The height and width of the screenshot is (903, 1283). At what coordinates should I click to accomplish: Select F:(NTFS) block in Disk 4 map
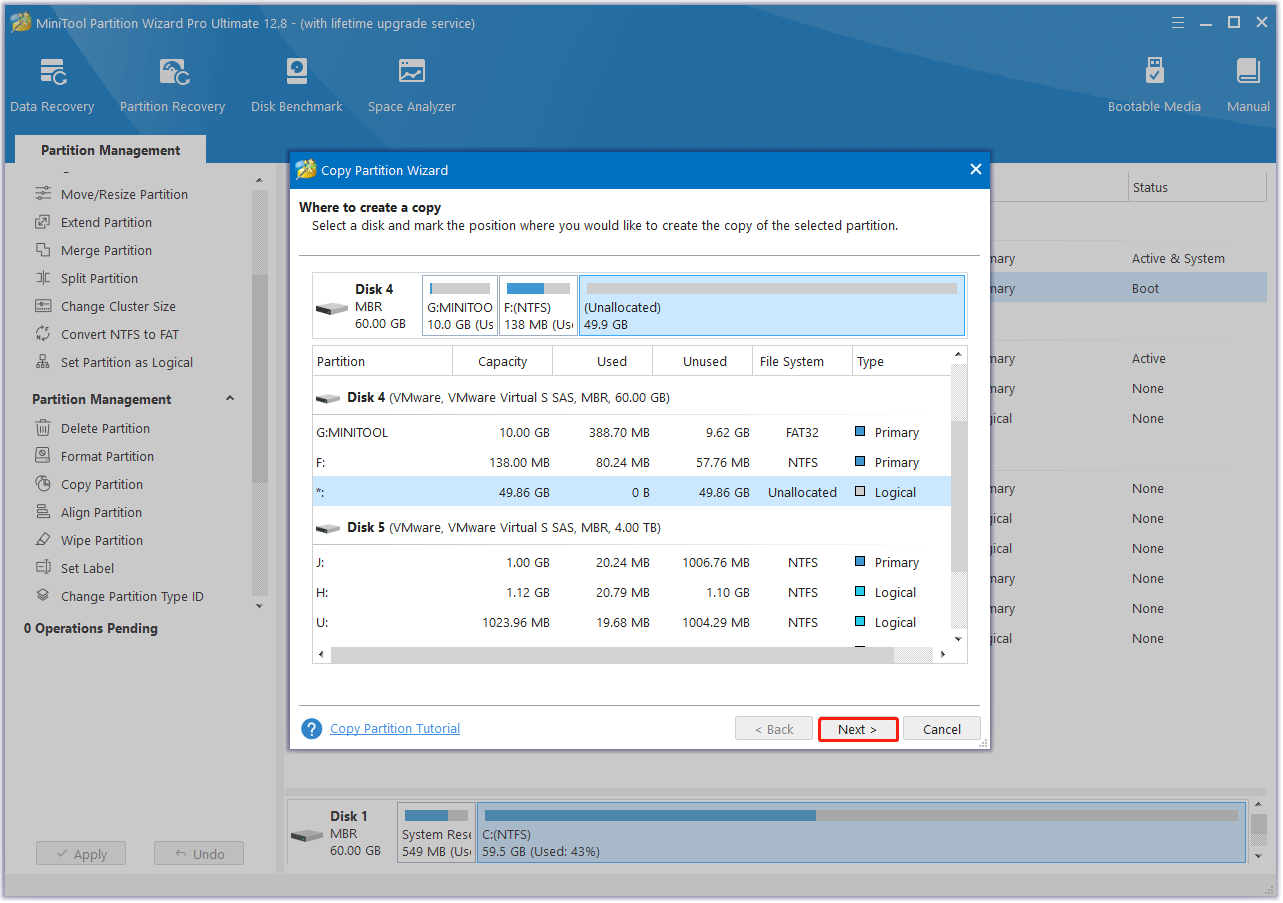538,306
